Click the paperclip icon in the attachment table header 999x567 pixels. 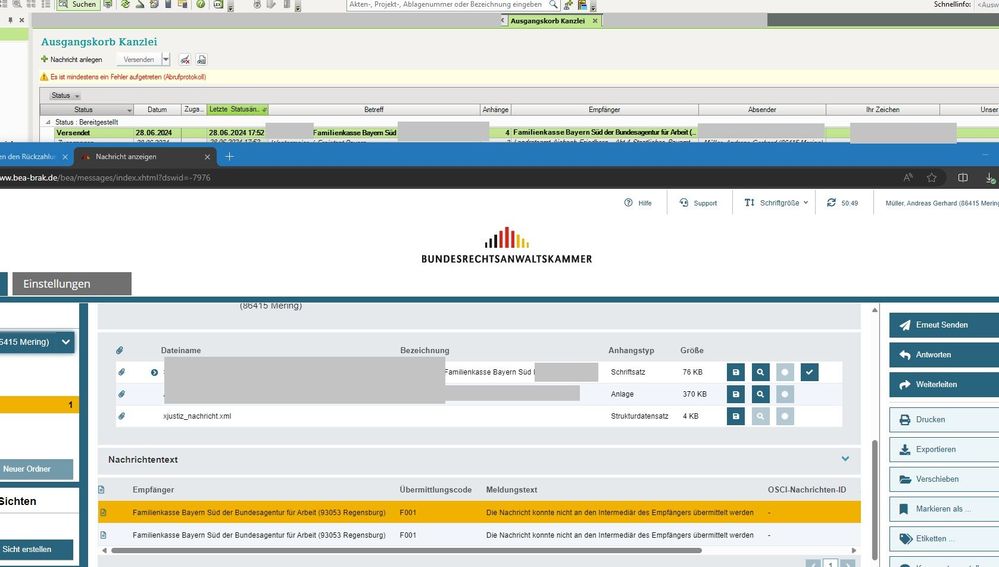pos(119,350)
